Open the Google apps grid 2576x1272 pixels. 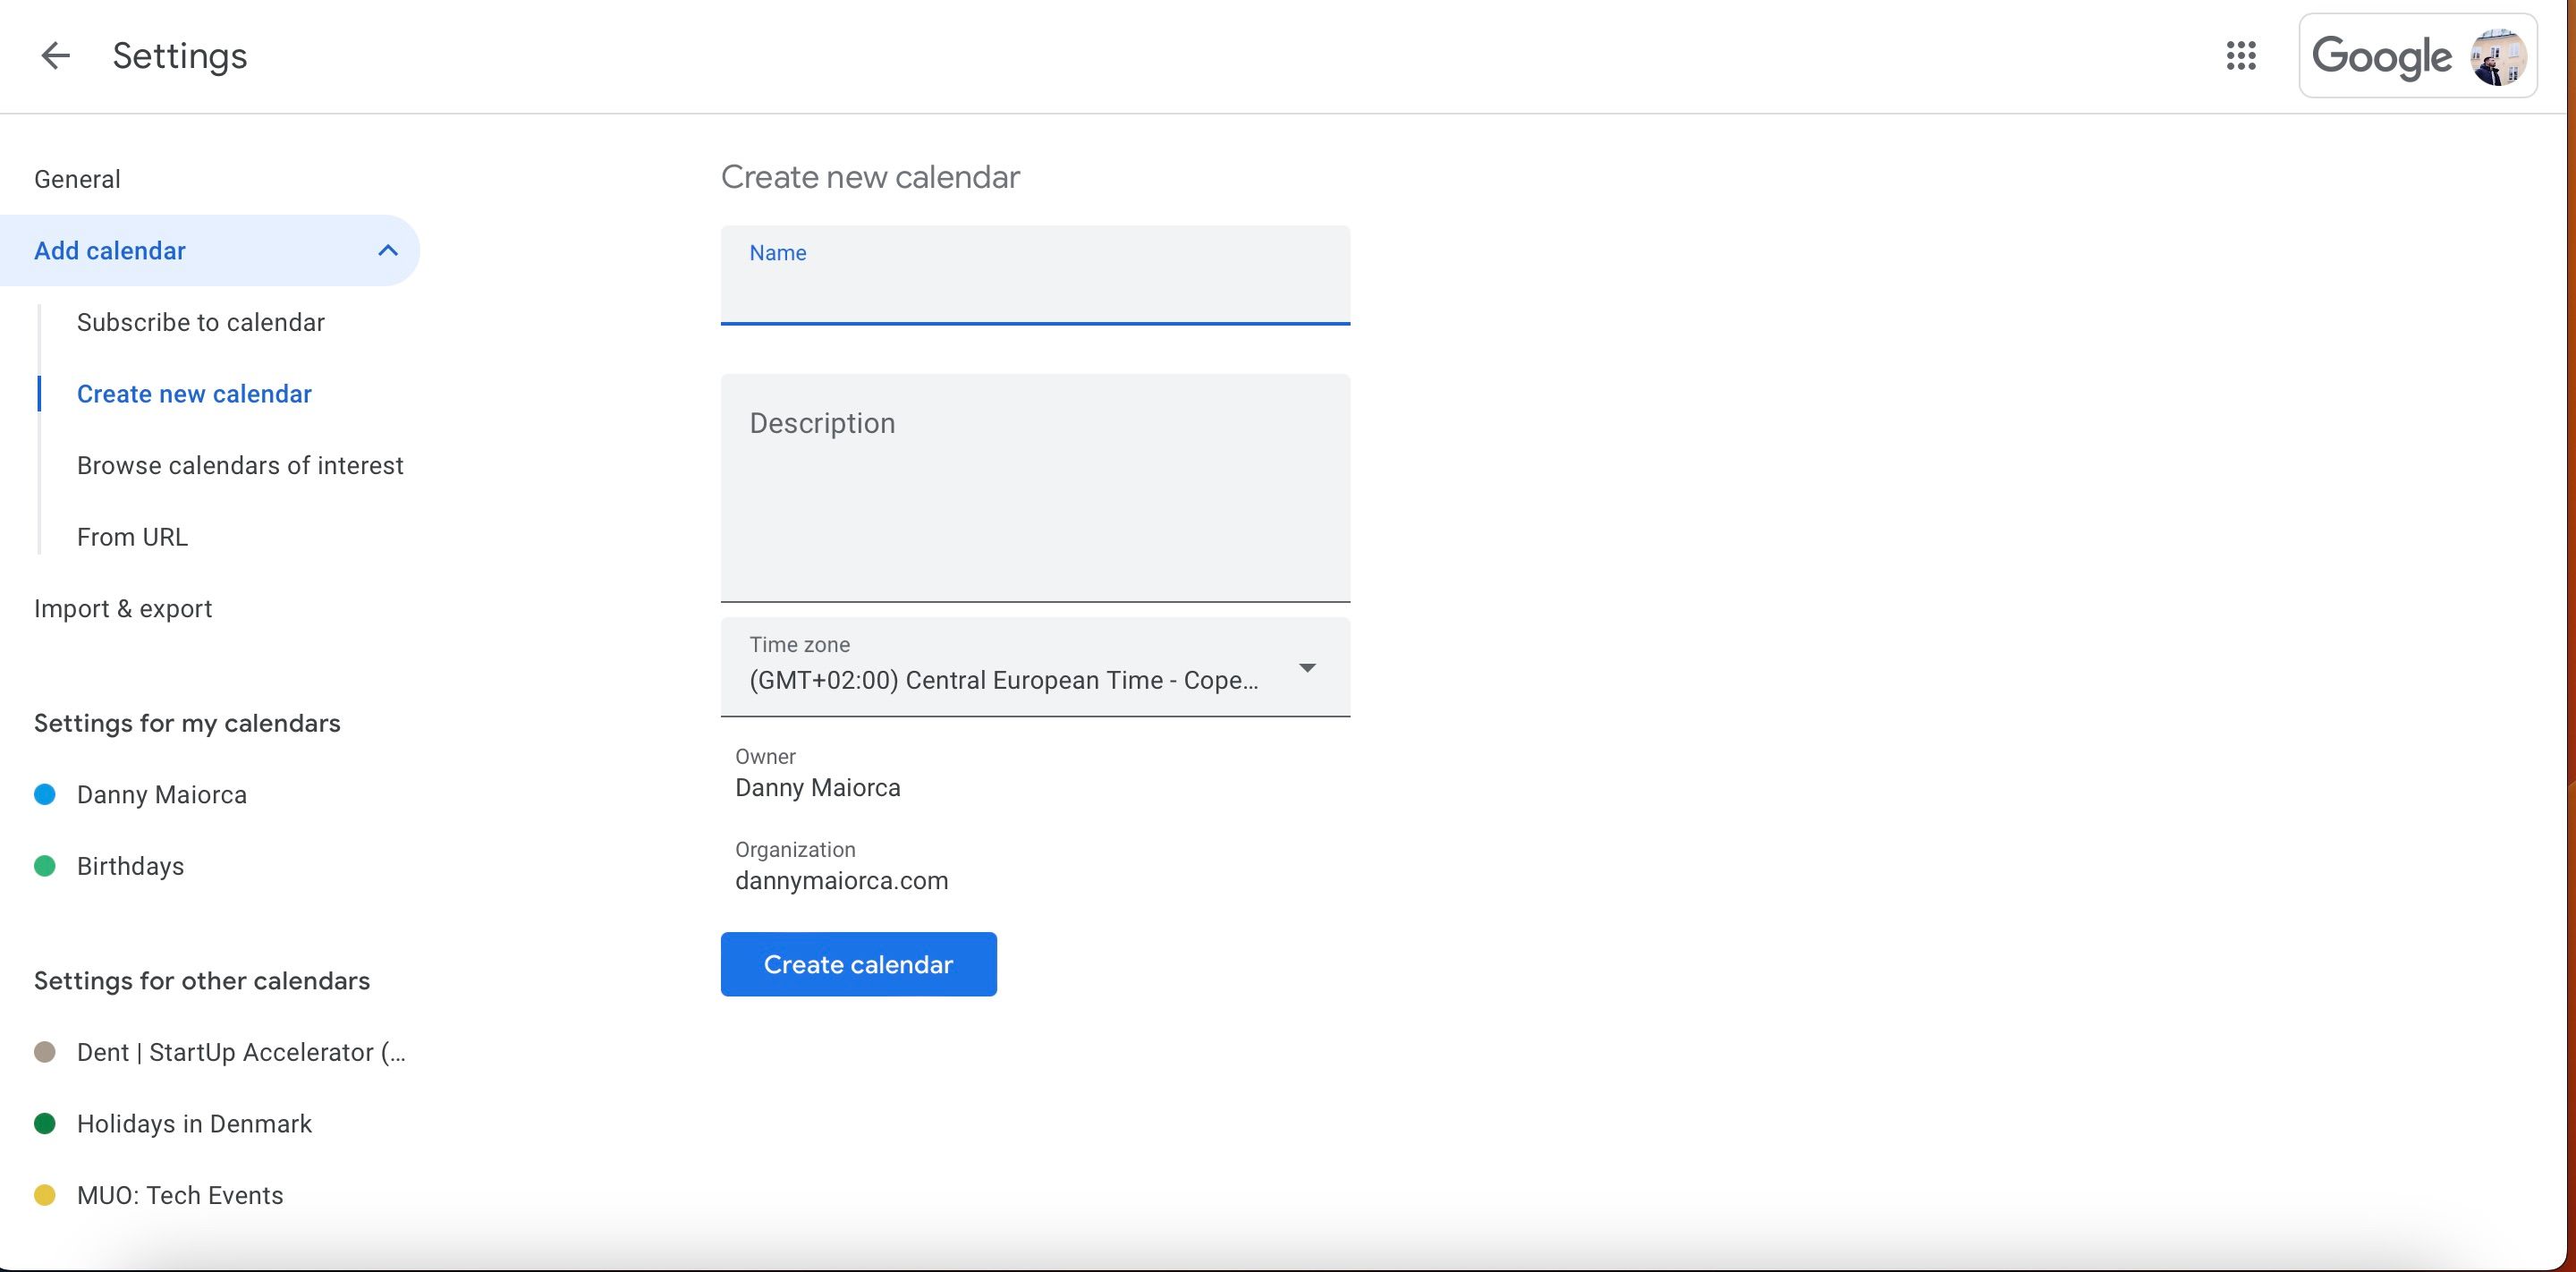(2242, 56)
